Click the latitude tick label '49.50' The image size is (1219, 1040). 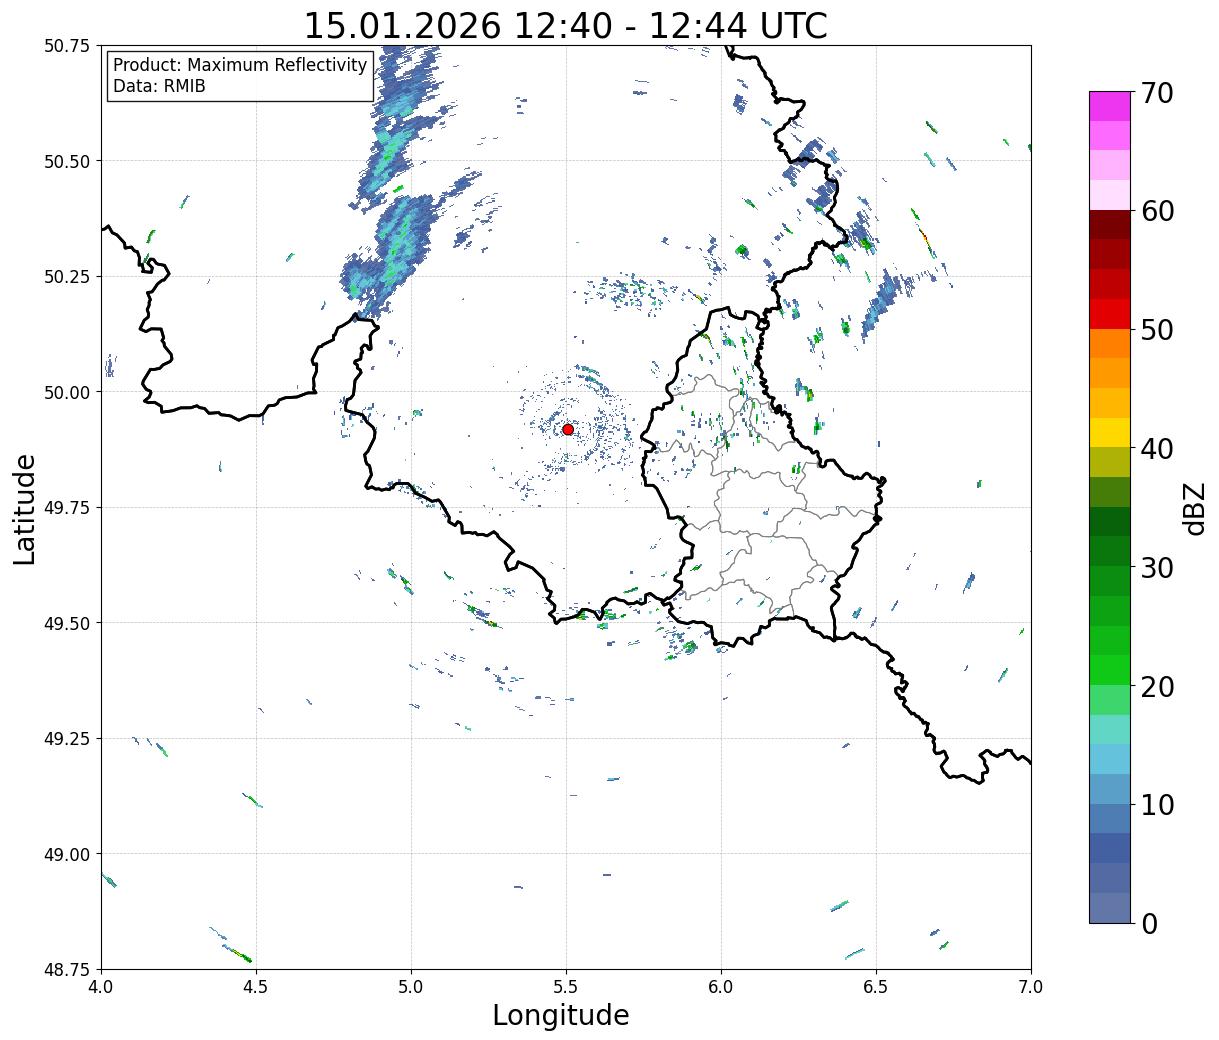point(67,623)
